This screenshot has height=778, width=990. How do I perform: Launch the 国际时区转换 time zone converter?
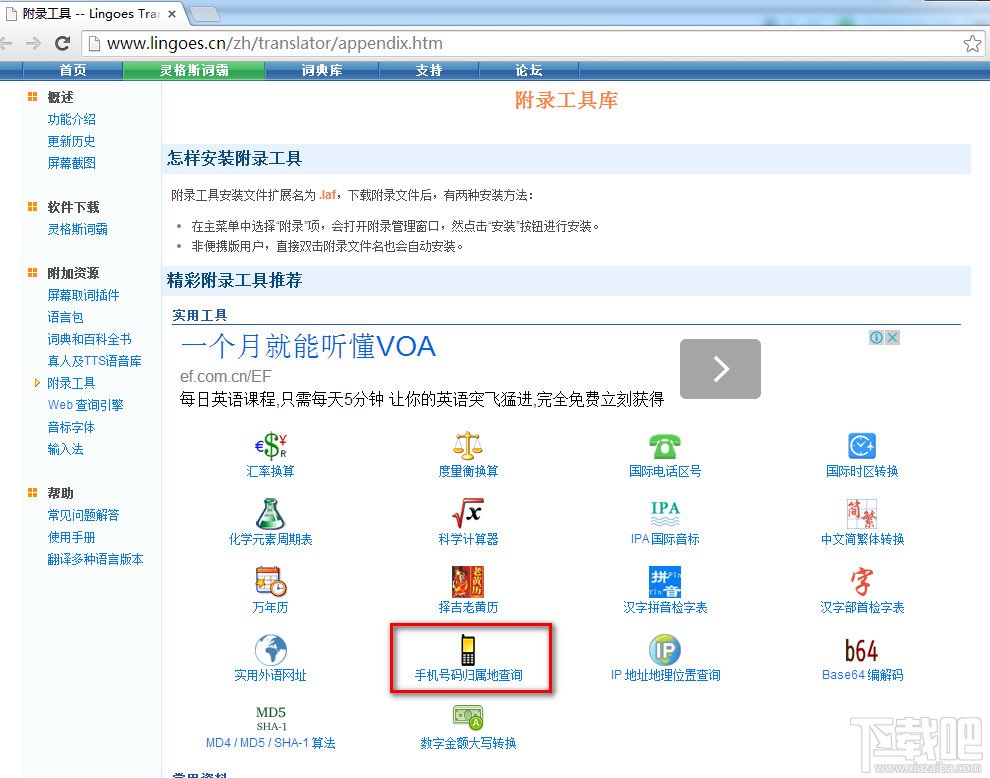pyautogui.click(x=861, y=455)
